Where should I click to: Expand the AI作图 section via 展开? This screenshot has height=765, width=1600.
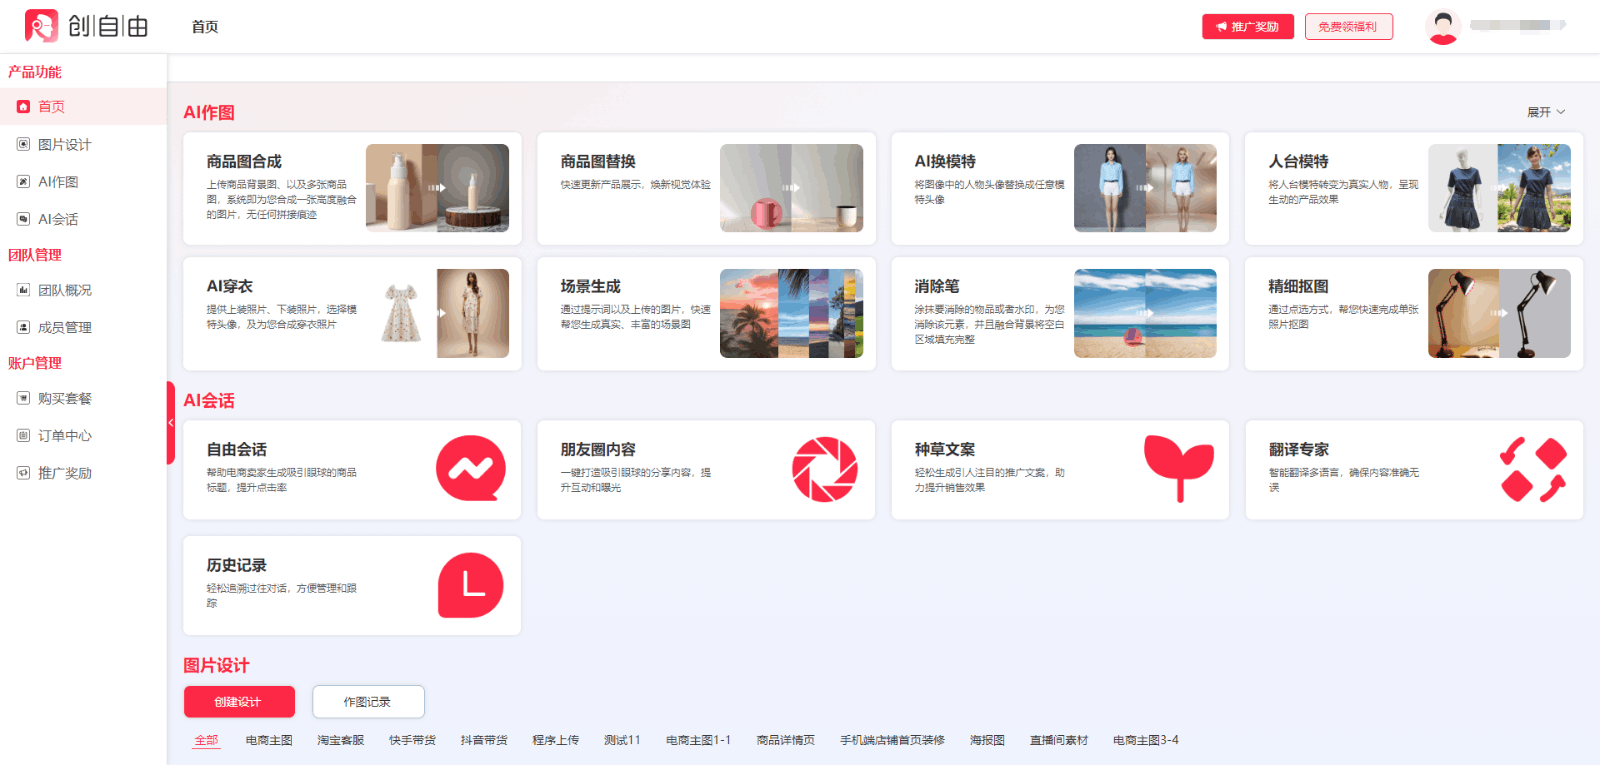pyautogui.click(x=1546, y=112)
